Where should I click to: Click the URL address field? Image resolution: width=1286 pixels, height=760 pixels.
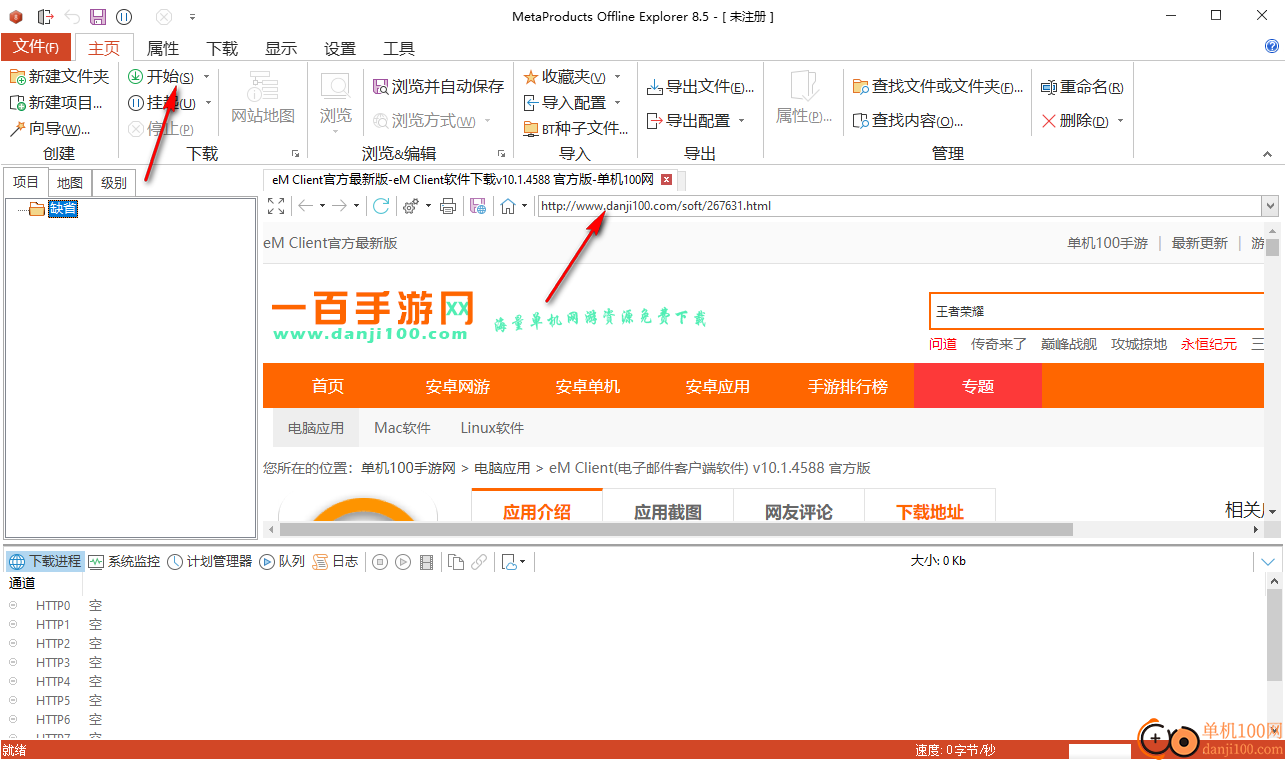899,206
